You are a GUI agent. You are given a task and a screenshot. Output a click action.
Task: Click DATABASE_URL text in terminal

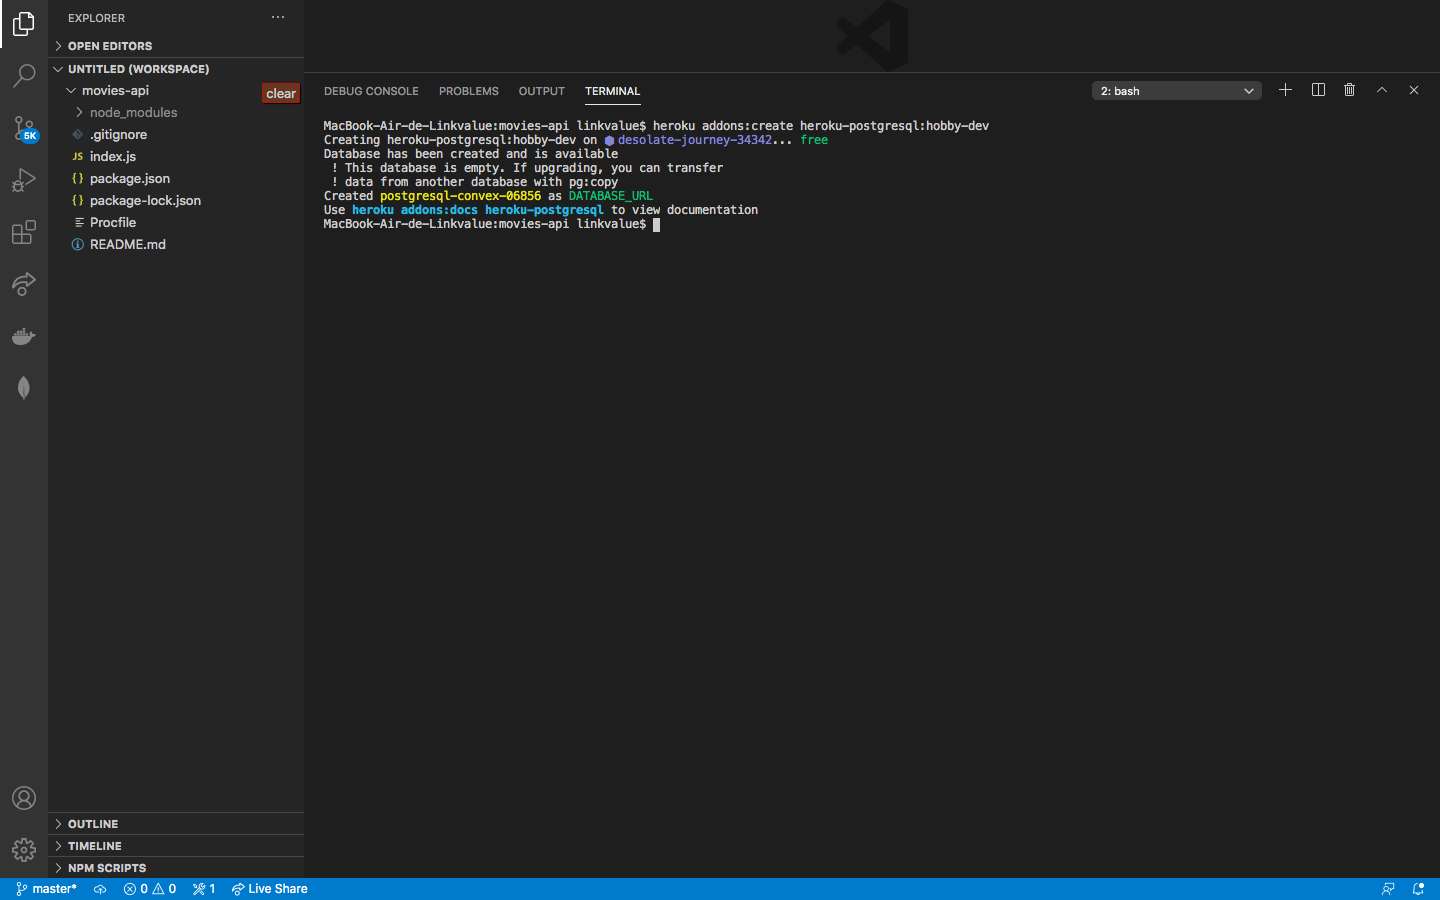pyautogui.click(x=610, y=196)
